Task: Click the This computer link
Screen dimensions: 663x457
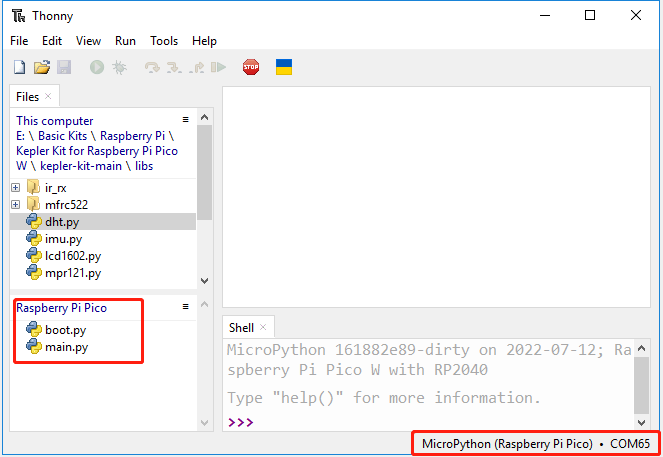Action: coord(55,121)
